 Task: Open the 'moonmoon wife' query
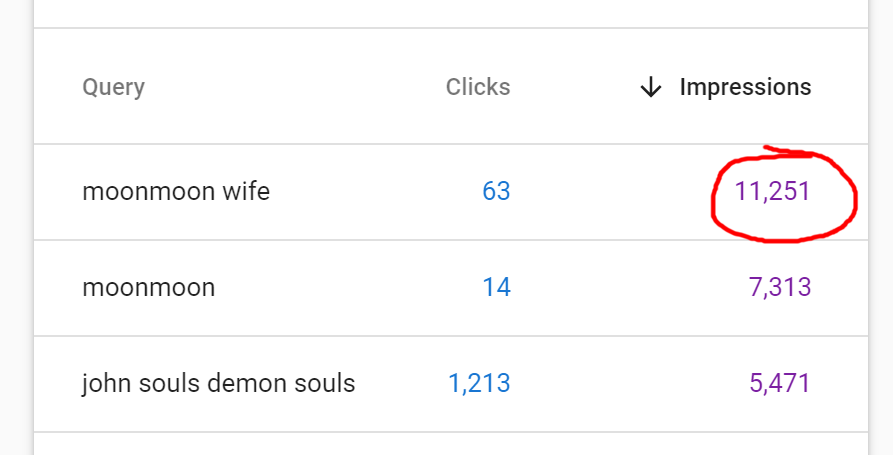(x=176, y=191)
